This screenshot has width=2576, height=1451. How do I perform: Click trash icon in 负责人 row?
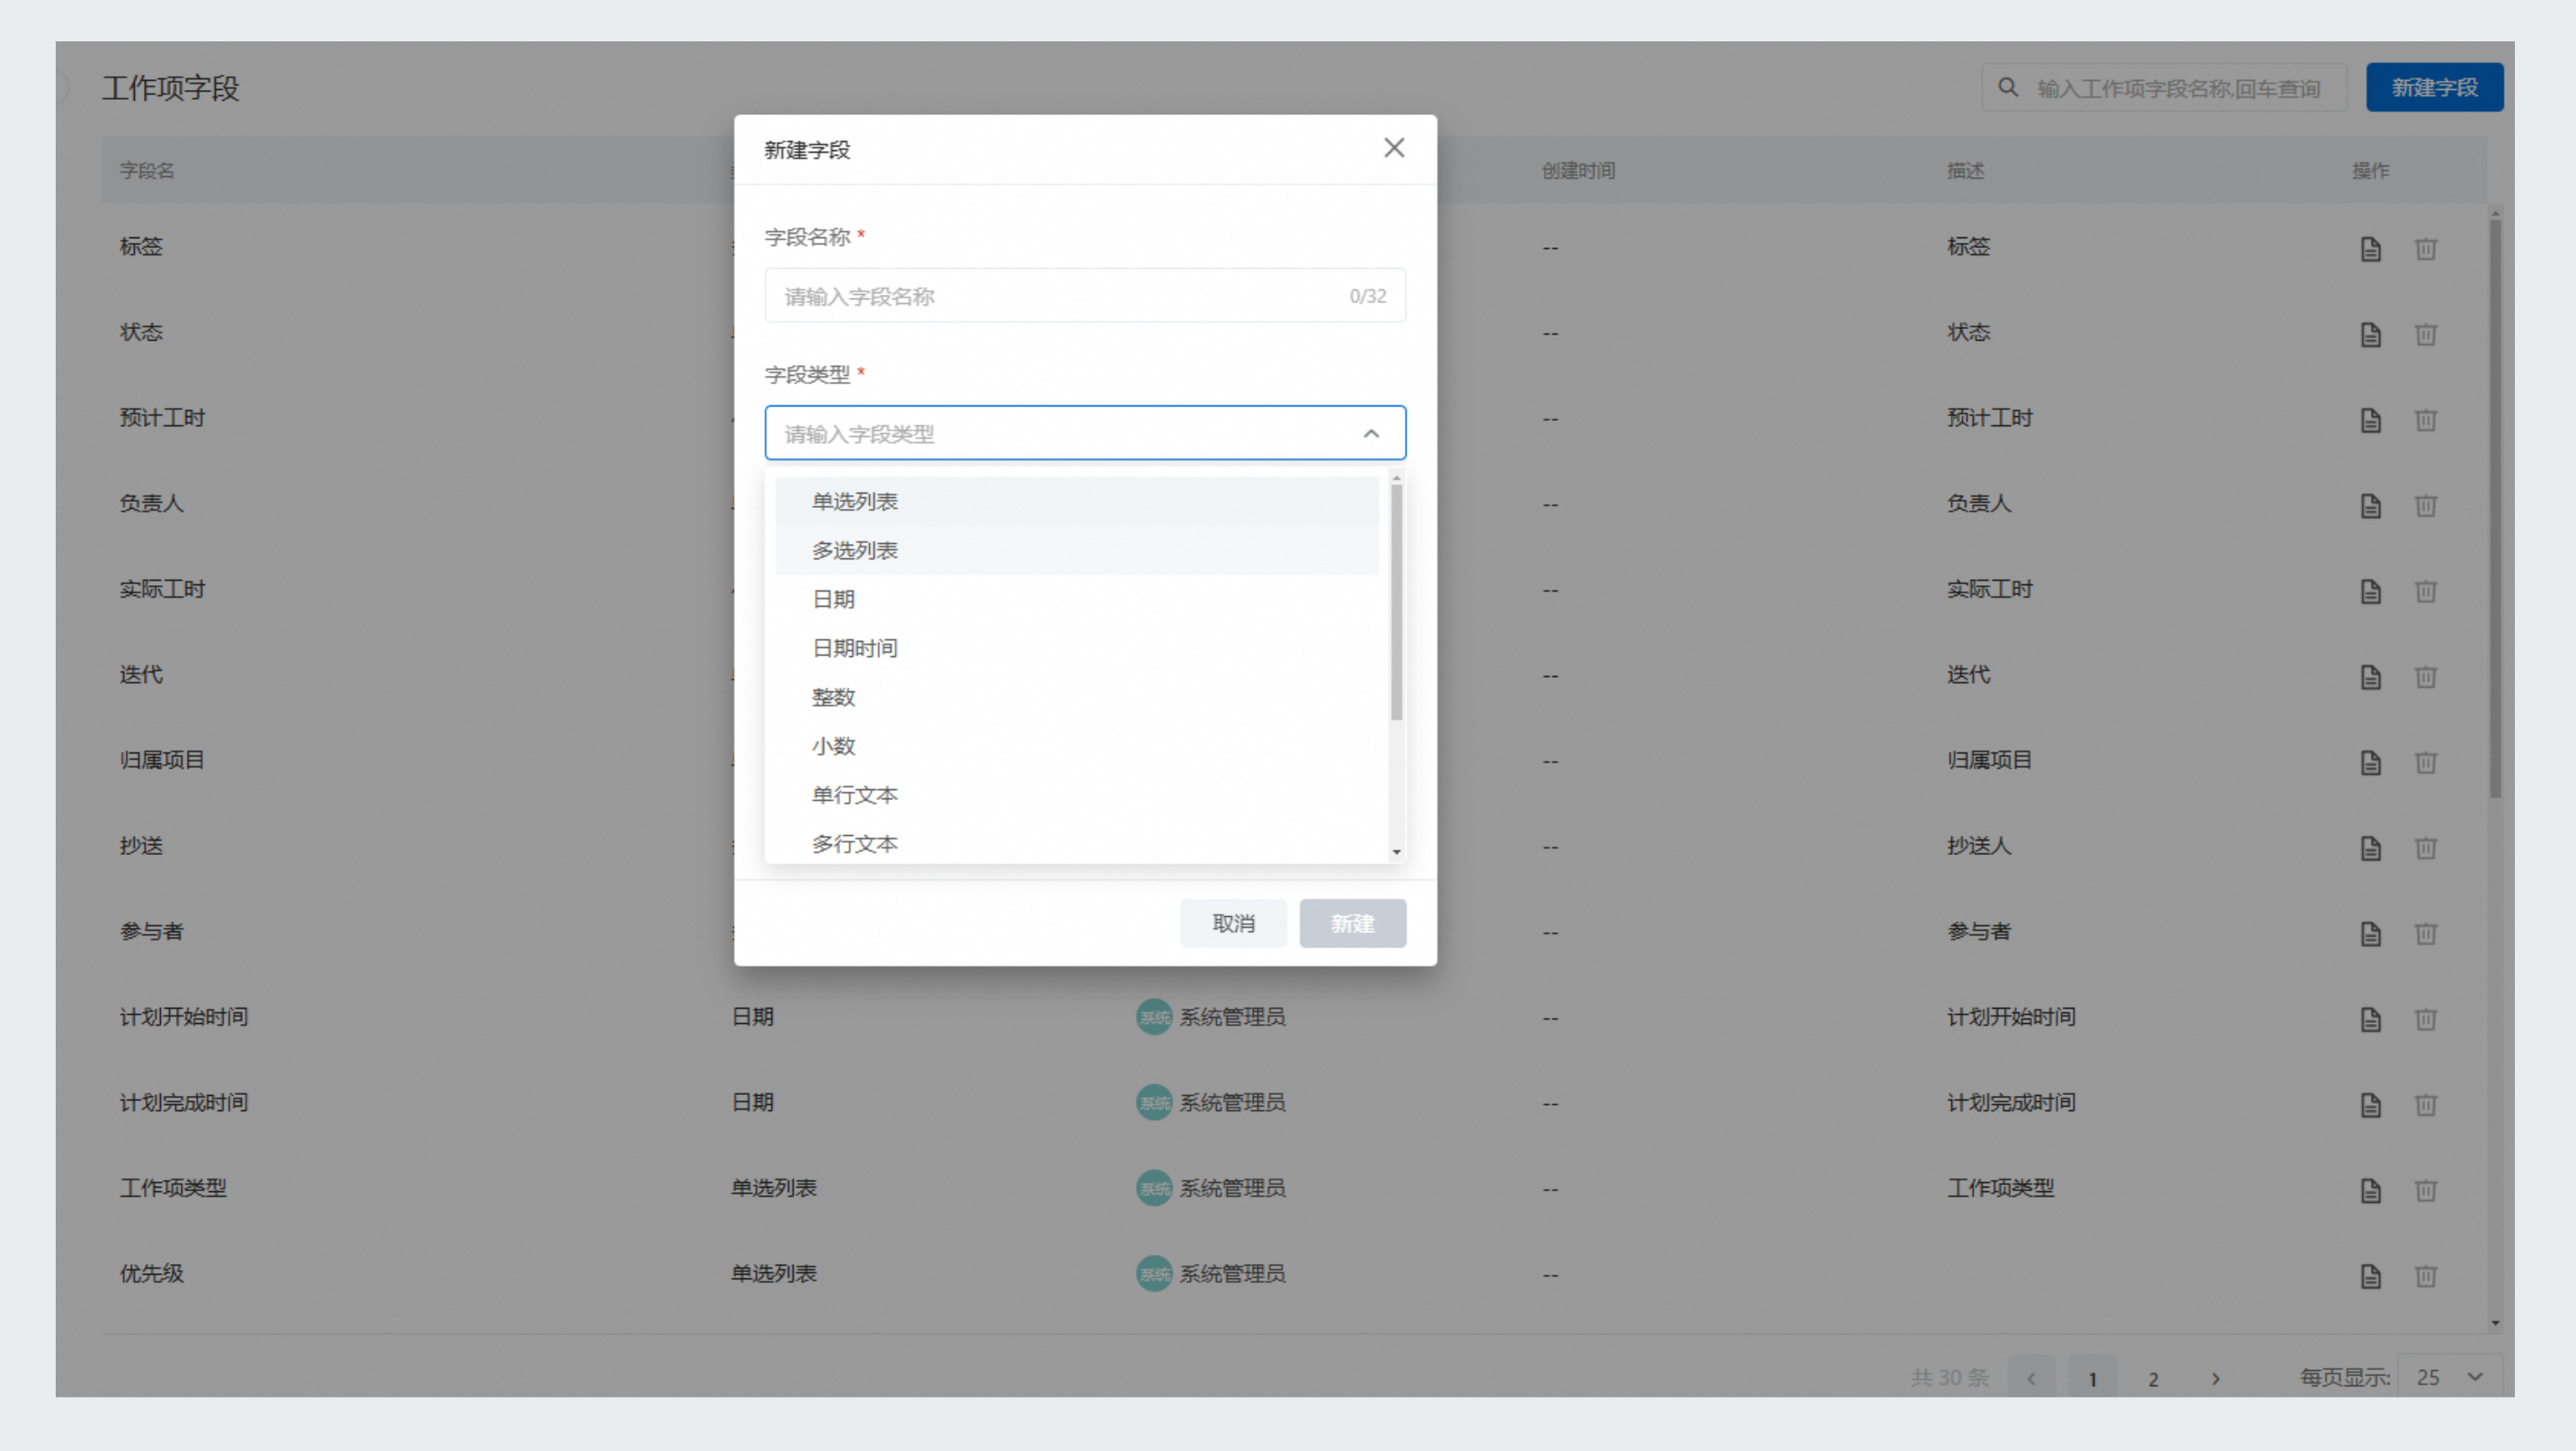tap(2425, 505)
